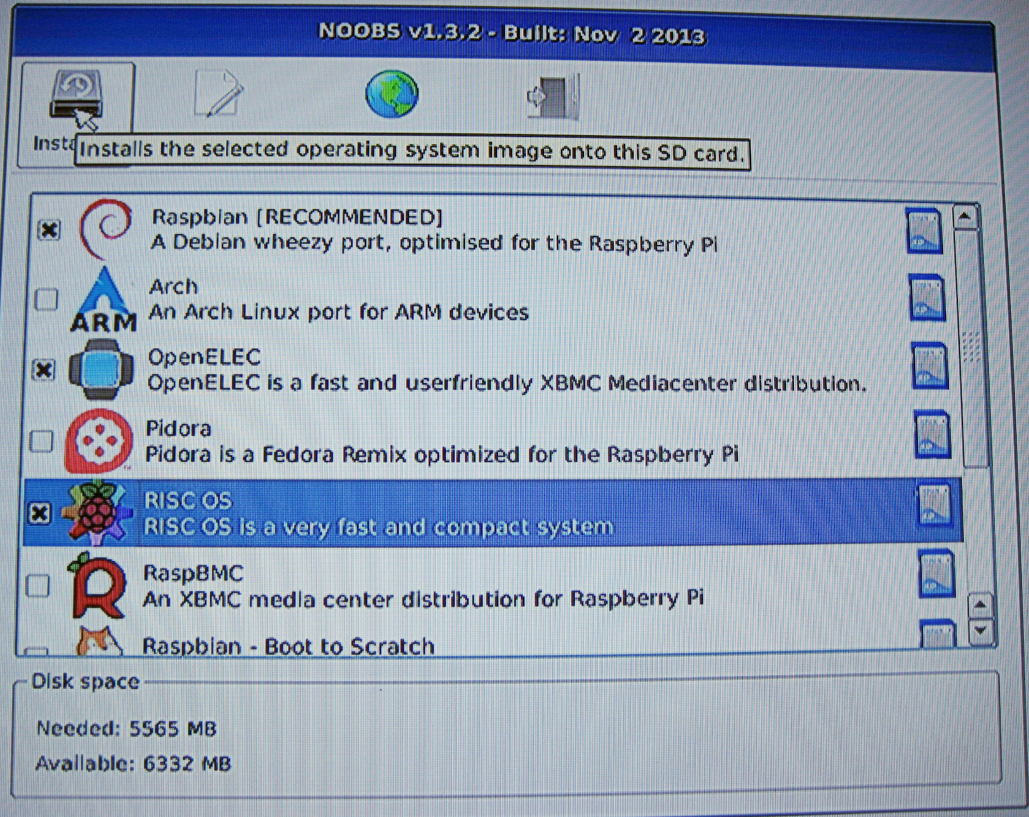Viewport: 1029px width, 817px height.
Task: Open online help globe icon
Action: (x=391, y=94)
